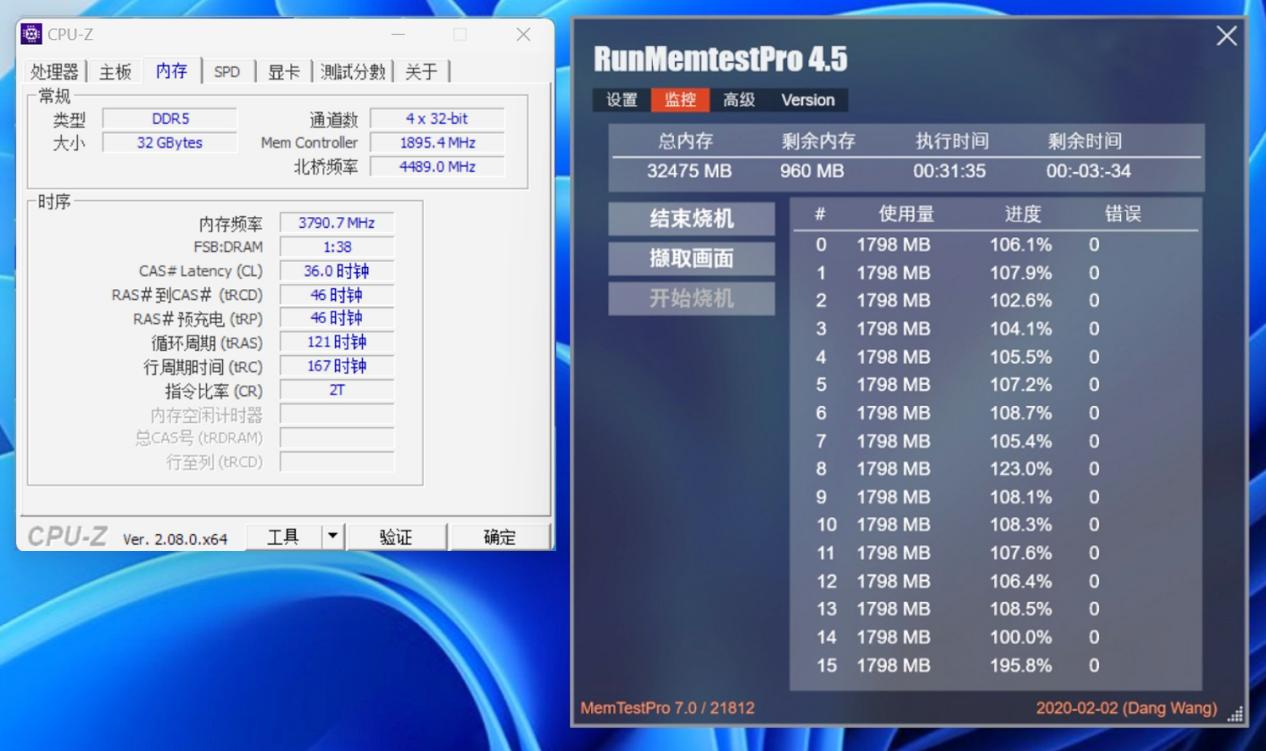Click the DDR5 memory type field
Screen dimensions: 1266x751
pos(170,119)
